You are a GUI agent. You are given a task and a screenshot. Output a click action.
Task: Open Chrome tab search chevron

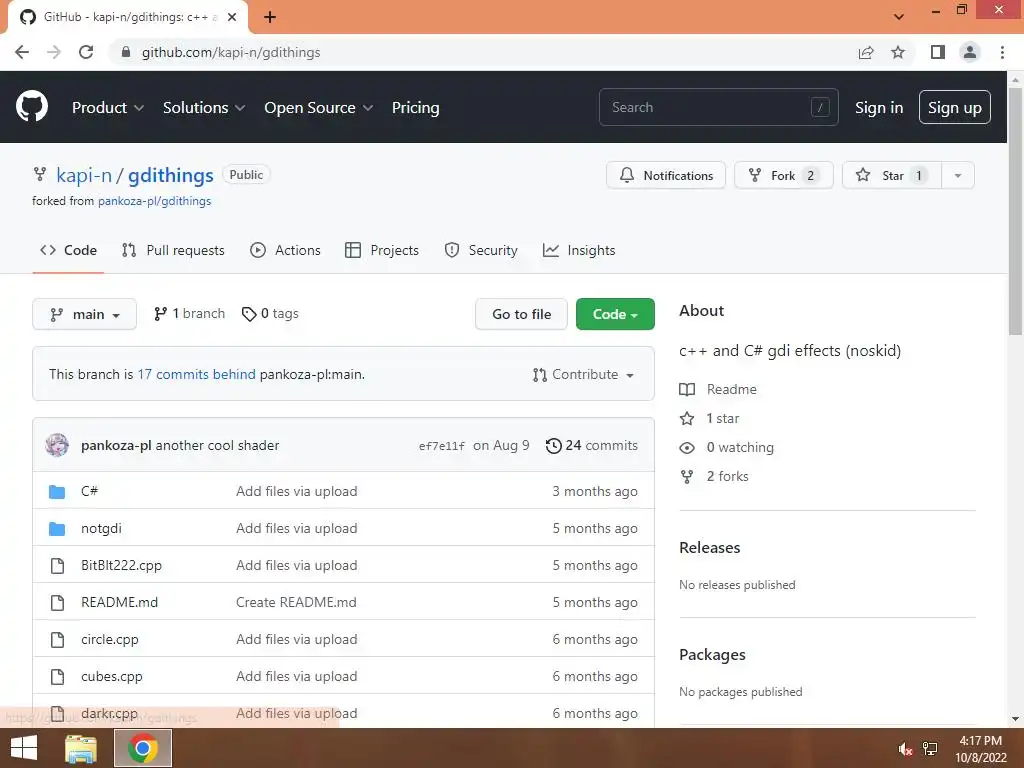click(x=899, y=17)
